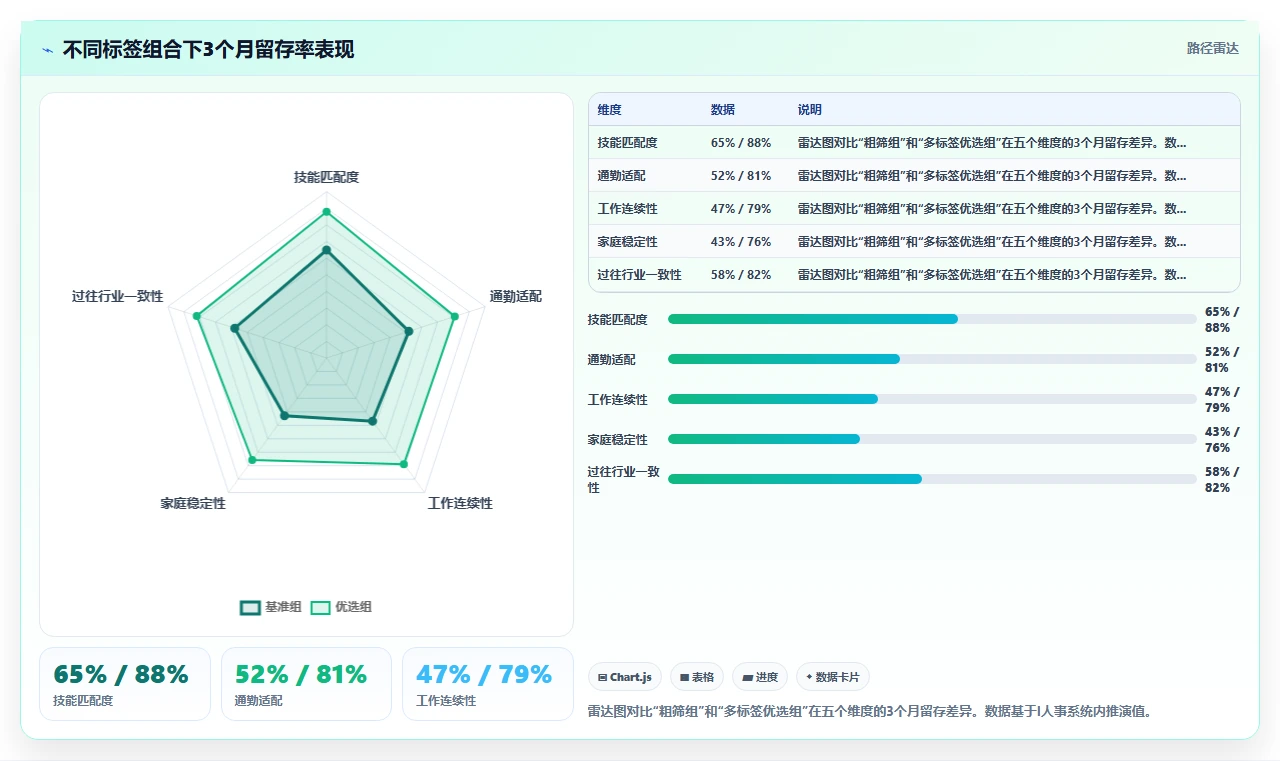
Task: Select the 家庭稳定性 table row
Action: click(914, 242)
